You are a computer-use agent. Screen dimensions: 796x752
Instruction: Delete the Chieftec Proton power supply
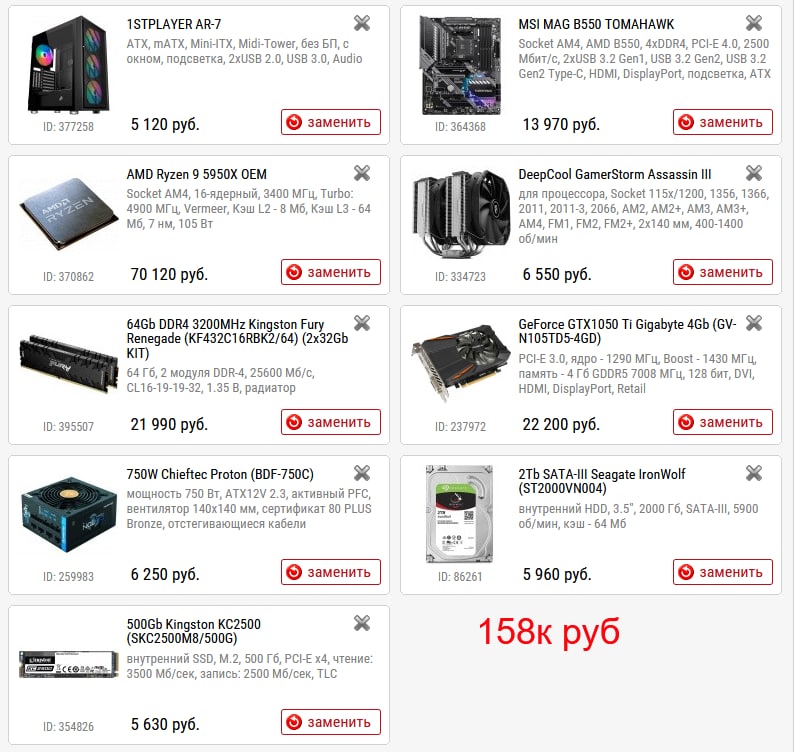[x=362, y=473]
